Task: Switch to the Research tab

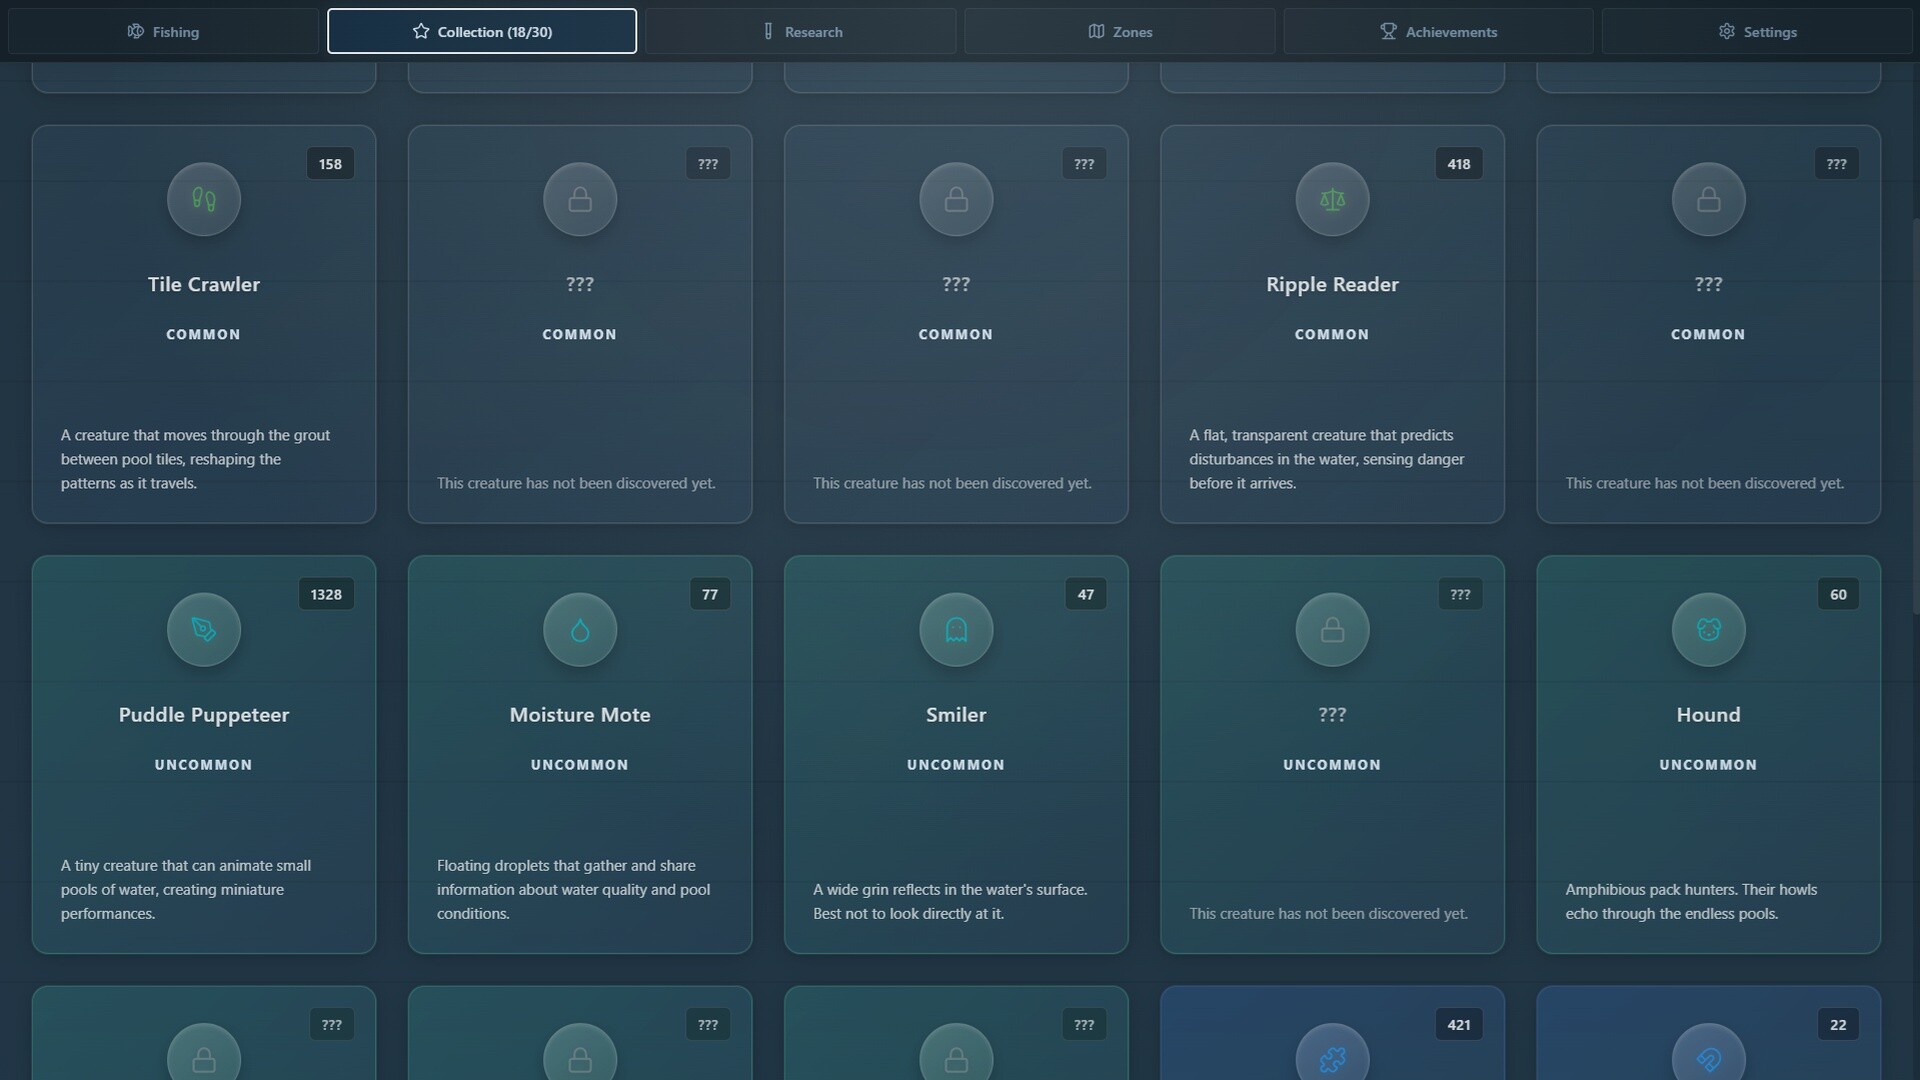Action: (x=801, y=31)
